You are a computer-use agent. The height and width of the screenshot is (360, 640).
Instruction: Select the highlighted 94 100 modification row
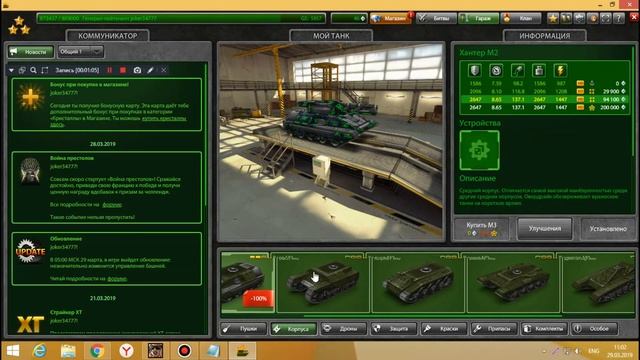545,99
